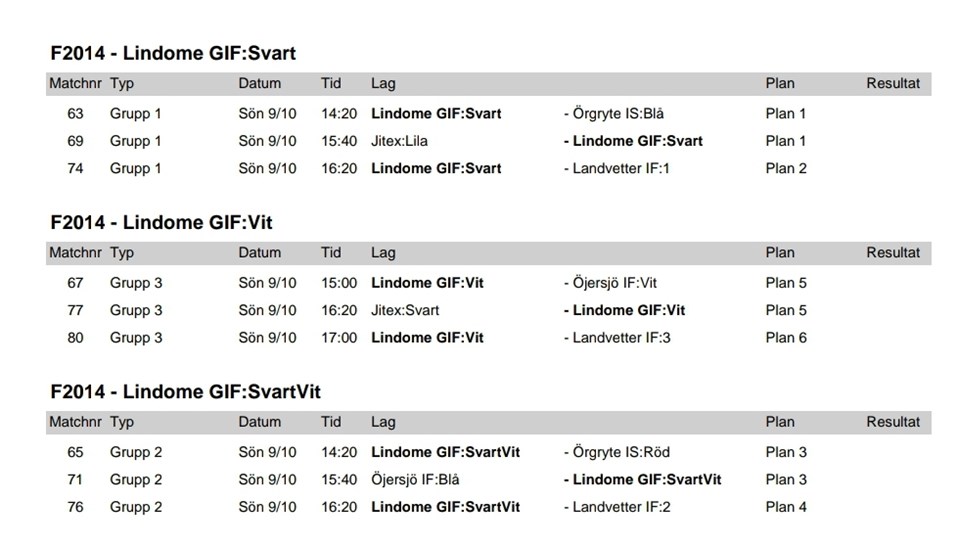Click the Öjersjö IF:Vit team name
Viewport: 960px width, 548px height.
[x=615, y=283]
